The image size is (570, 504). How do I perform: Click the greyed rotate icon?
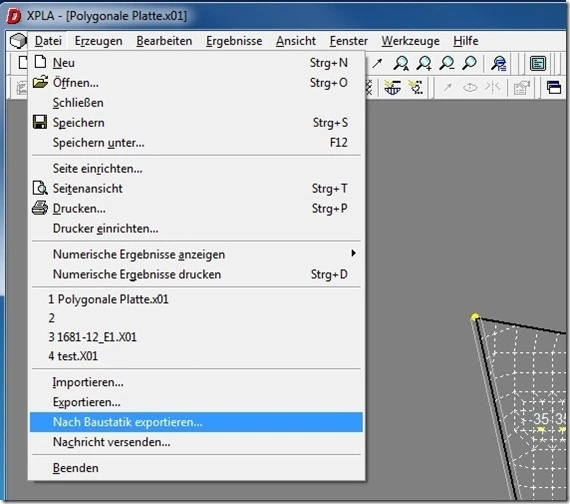[x=470, y=87]
